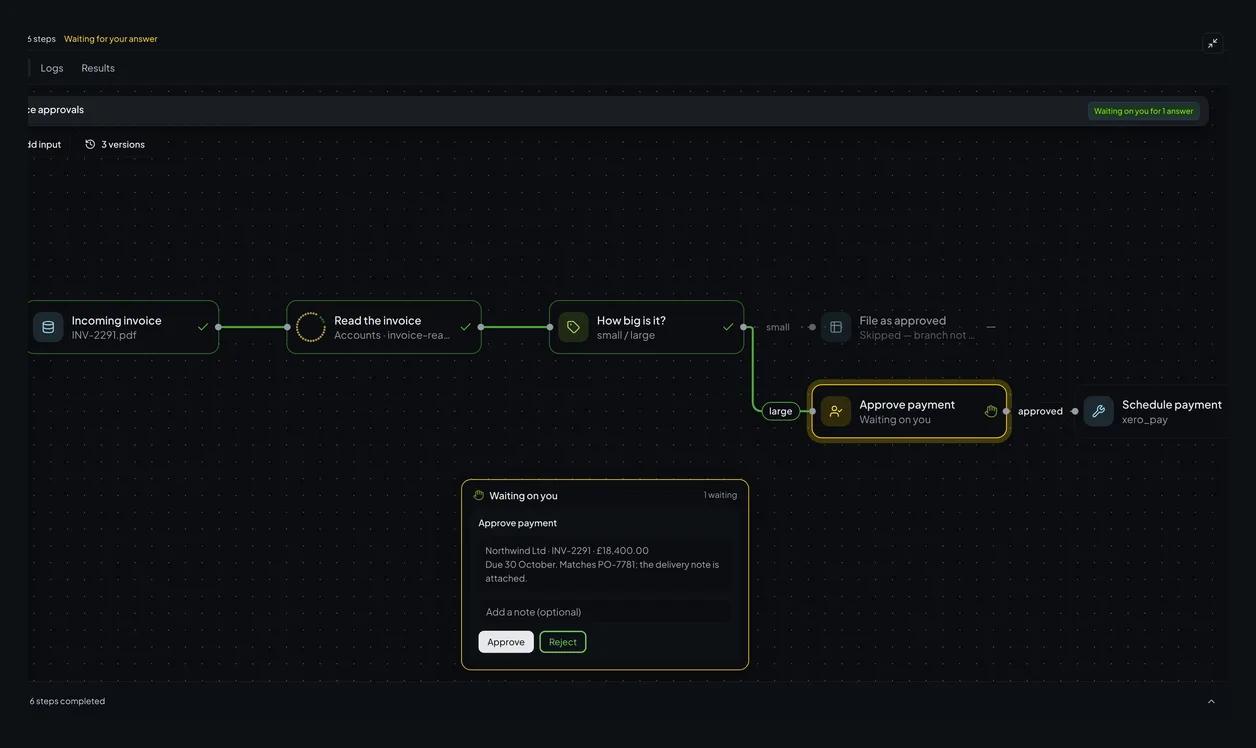Click the green checkmark on How big is it?
Image resolution: width=1256 pixels, height=748 pixels.
[x=728, y=327]
